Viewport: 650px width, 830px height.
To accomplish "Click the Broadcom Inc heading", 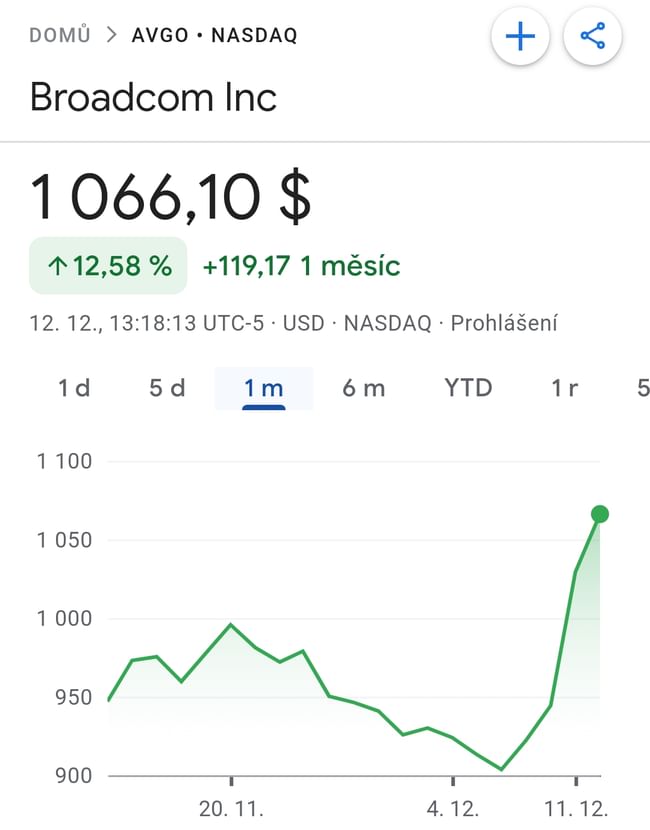I will pos(153,97).
